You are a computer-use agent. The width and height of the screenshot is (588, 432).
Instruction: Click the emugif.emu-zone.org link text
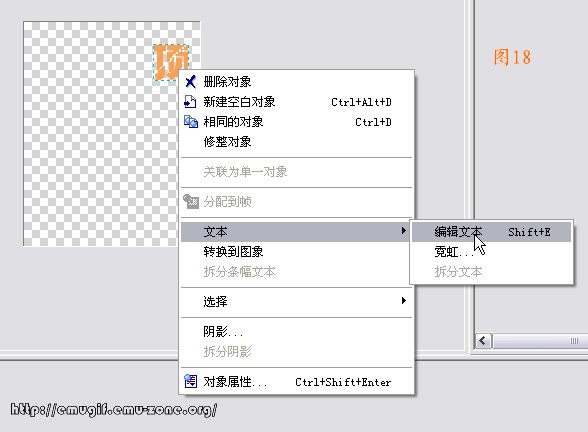click(x=114, y=409)
